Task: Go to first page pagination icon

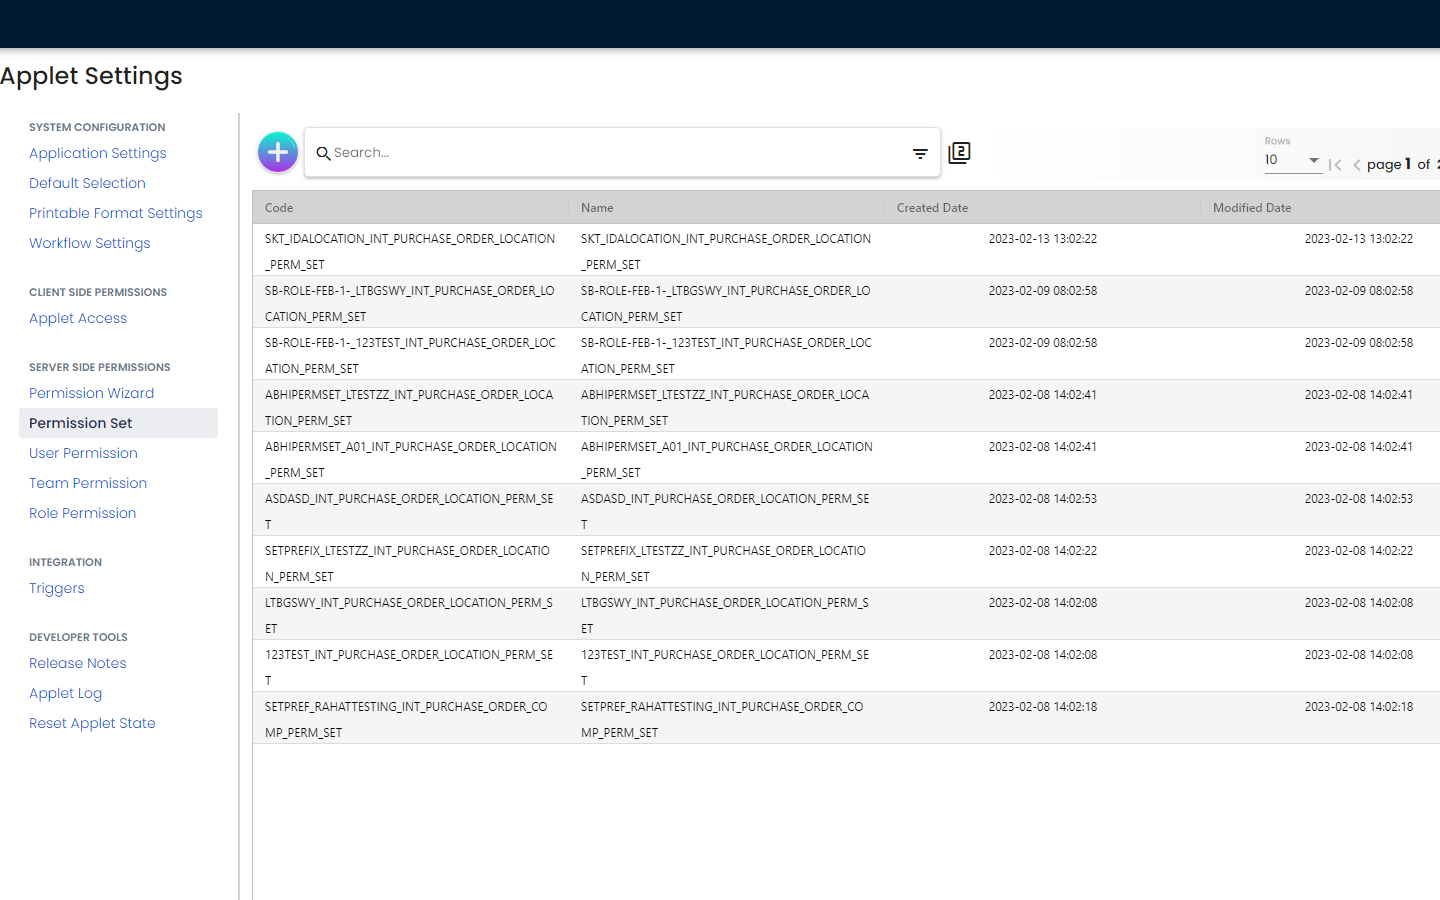Action: 1335,165
